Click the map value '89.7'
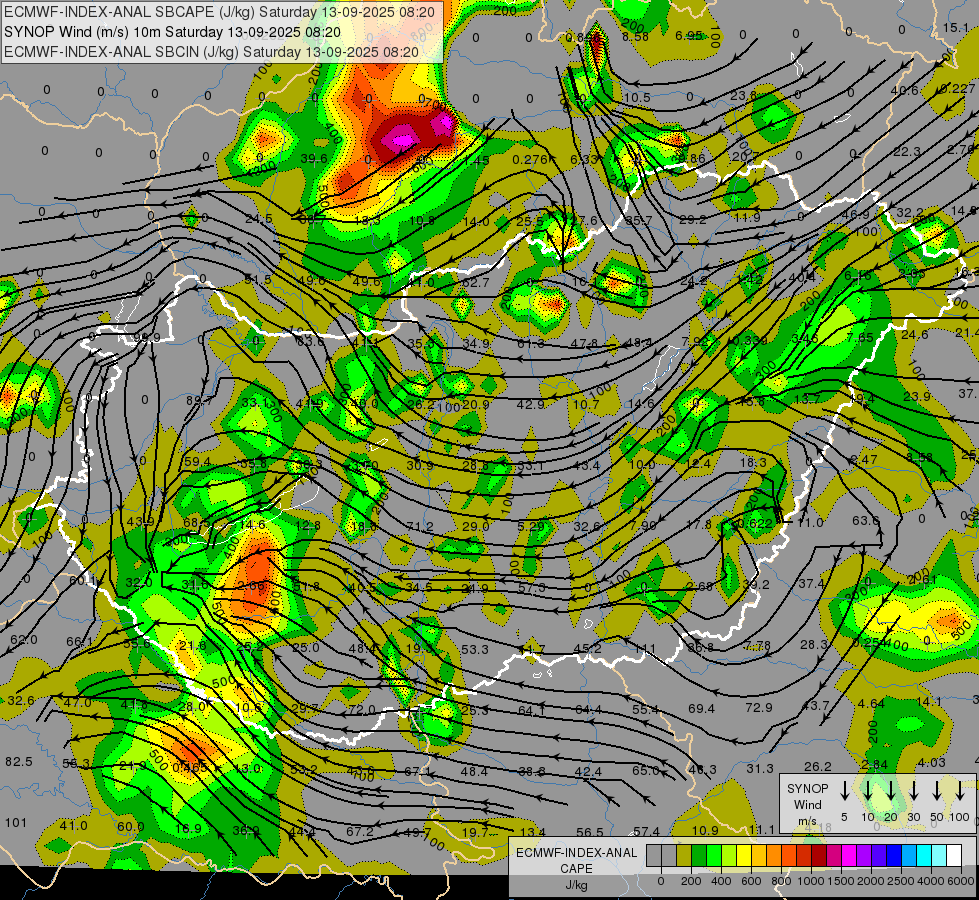The width and height of the screenshot is (979, 900). pyautogui.click(x=199, y=400)
